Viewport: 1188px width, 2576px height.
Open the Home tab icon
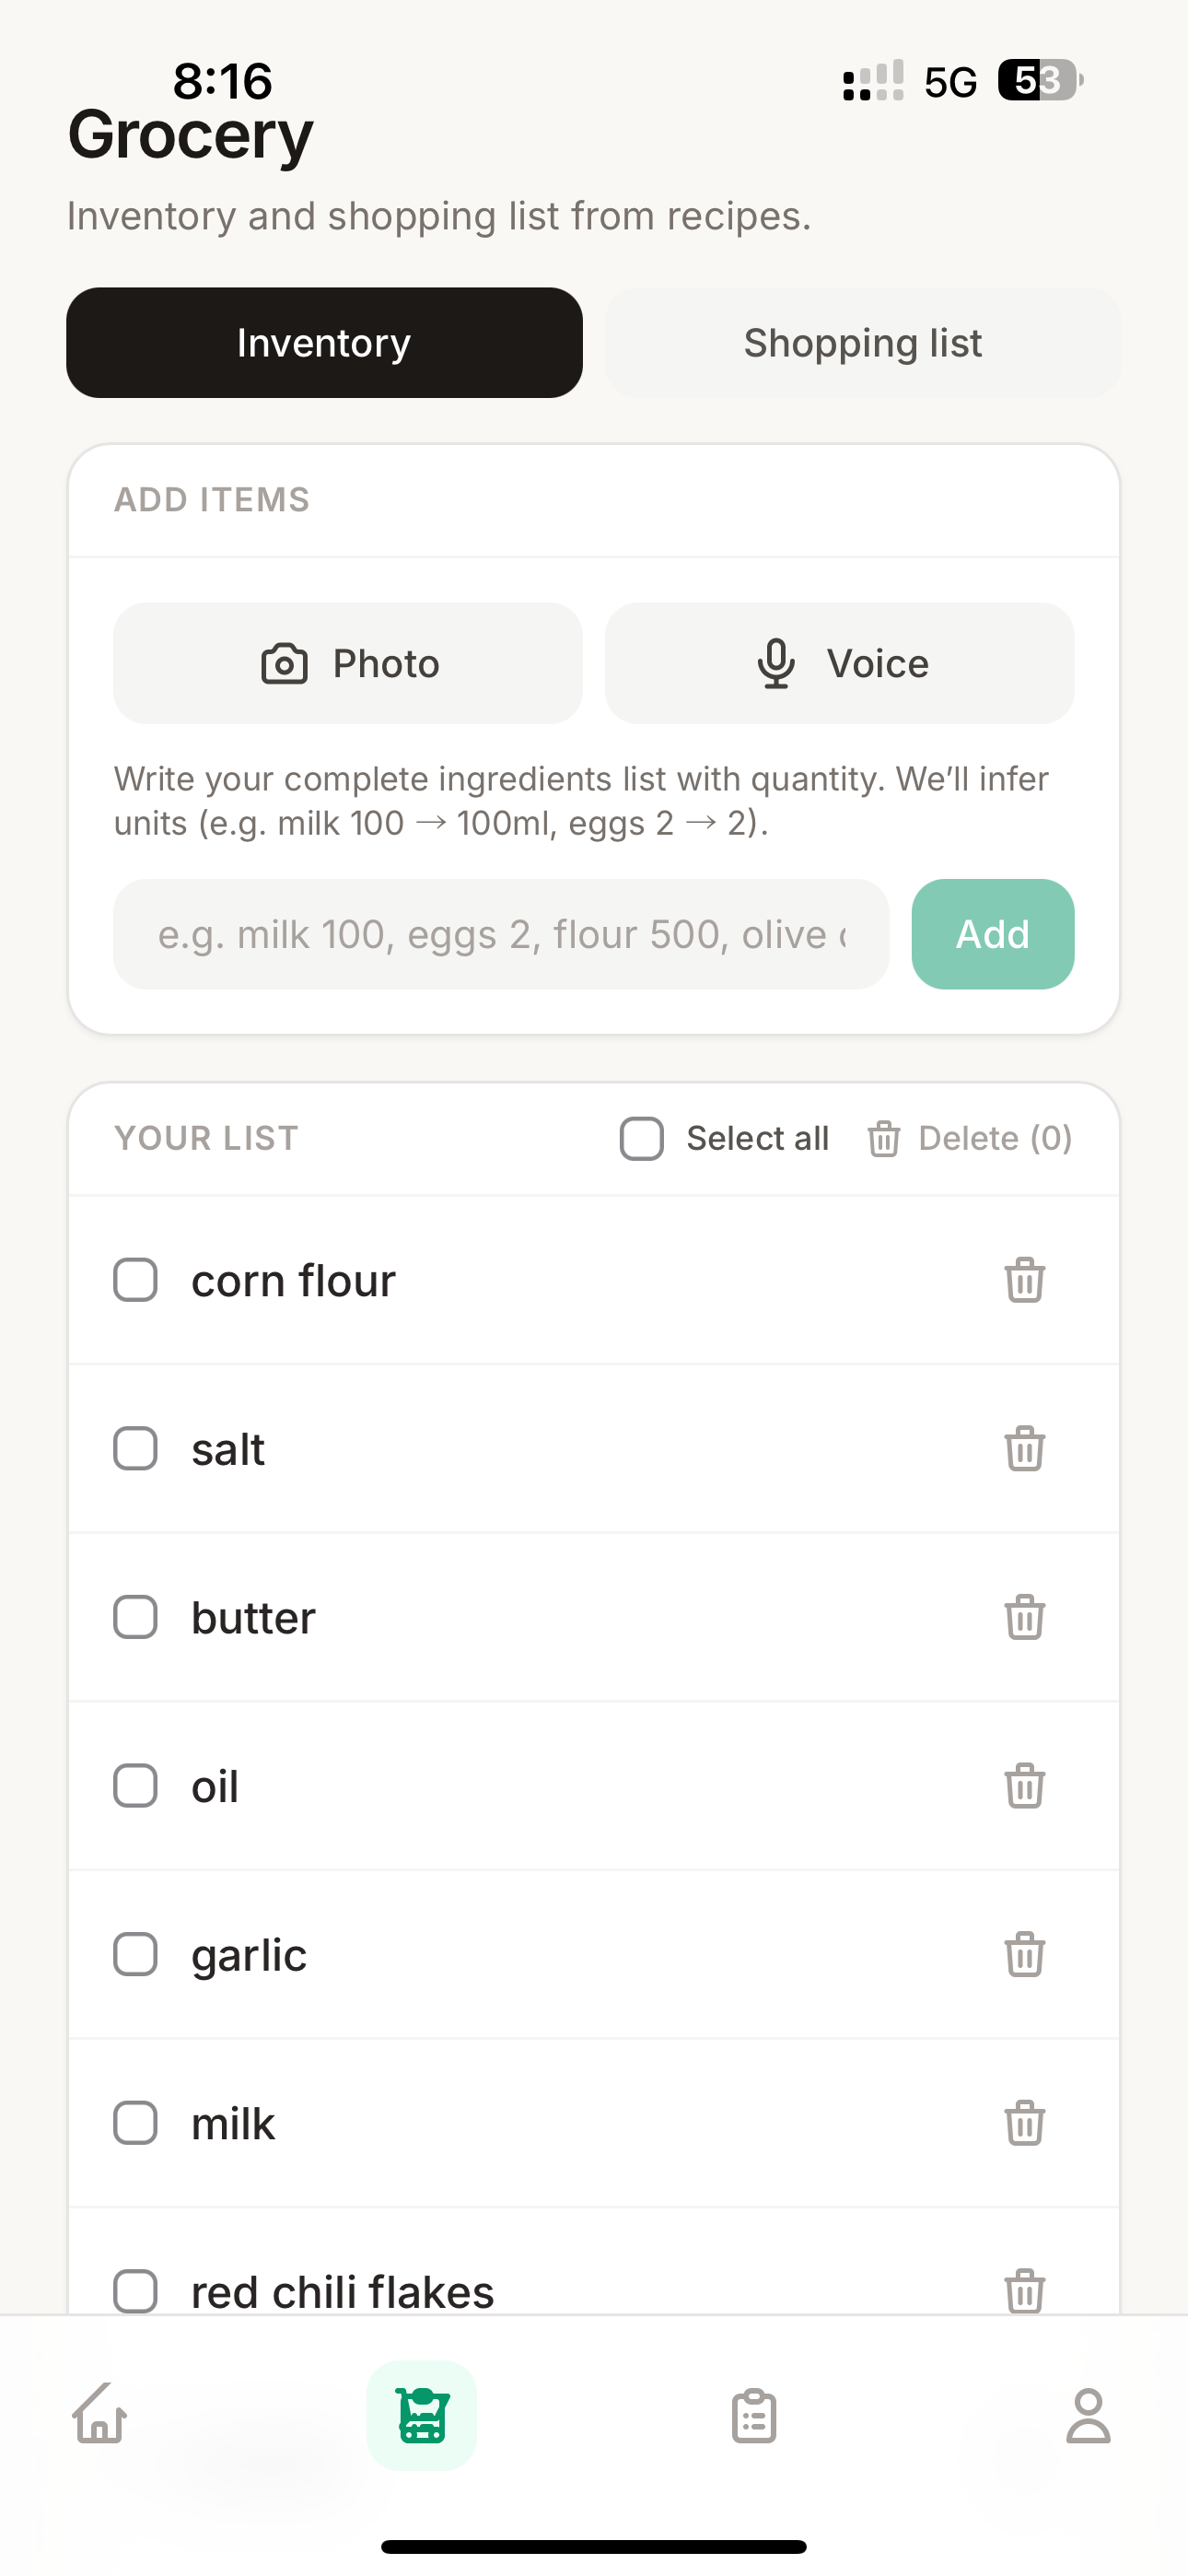[100, 2415]
